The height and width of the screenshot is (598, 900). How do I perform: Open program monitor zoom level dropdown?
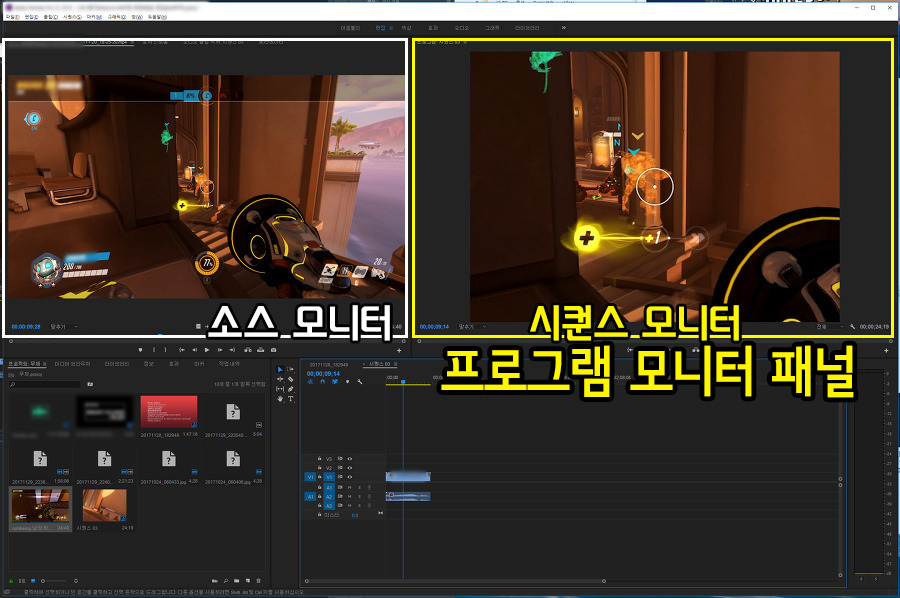pyautogui.click(x=472, y=327)
